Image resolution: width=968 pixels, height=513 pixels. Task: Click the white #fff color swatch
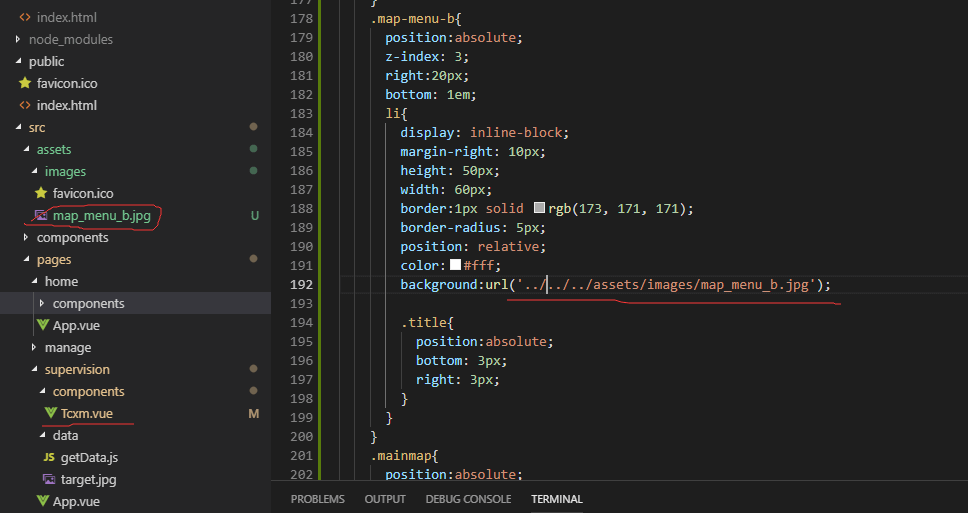[x=455, y=265]
